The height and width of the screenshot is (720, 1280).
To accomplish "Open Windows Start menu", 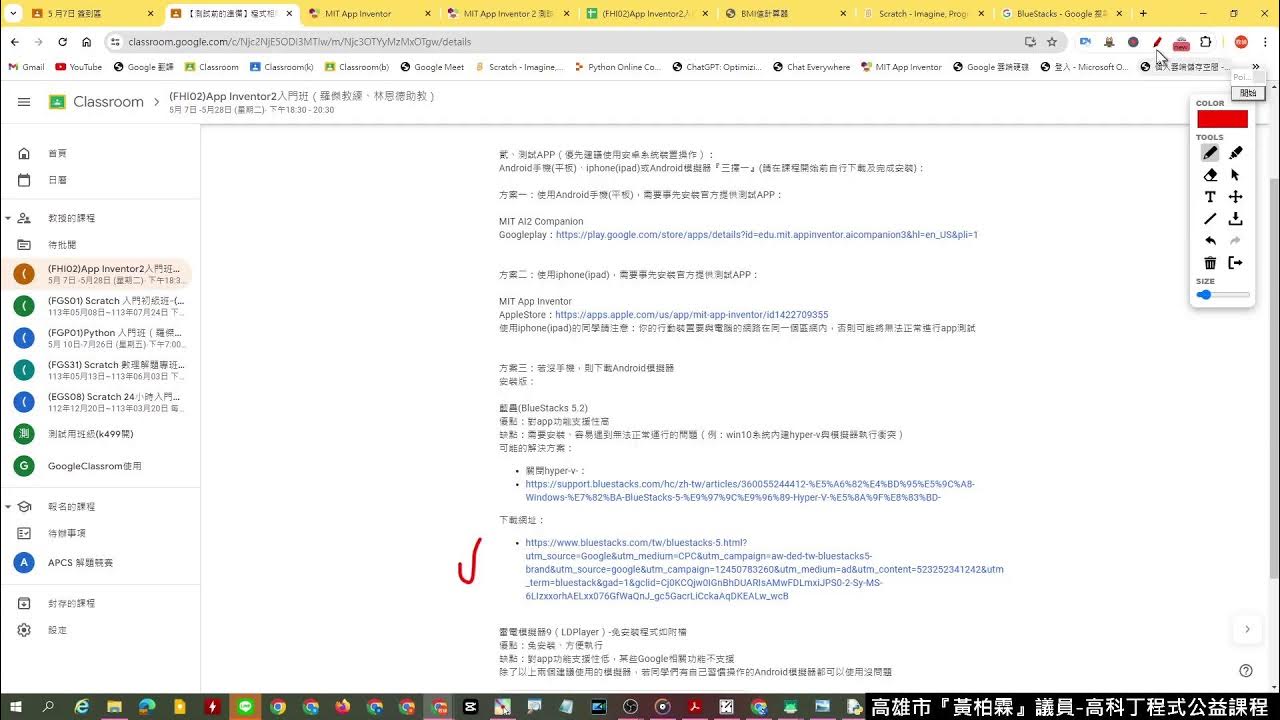I will point(17,707).
